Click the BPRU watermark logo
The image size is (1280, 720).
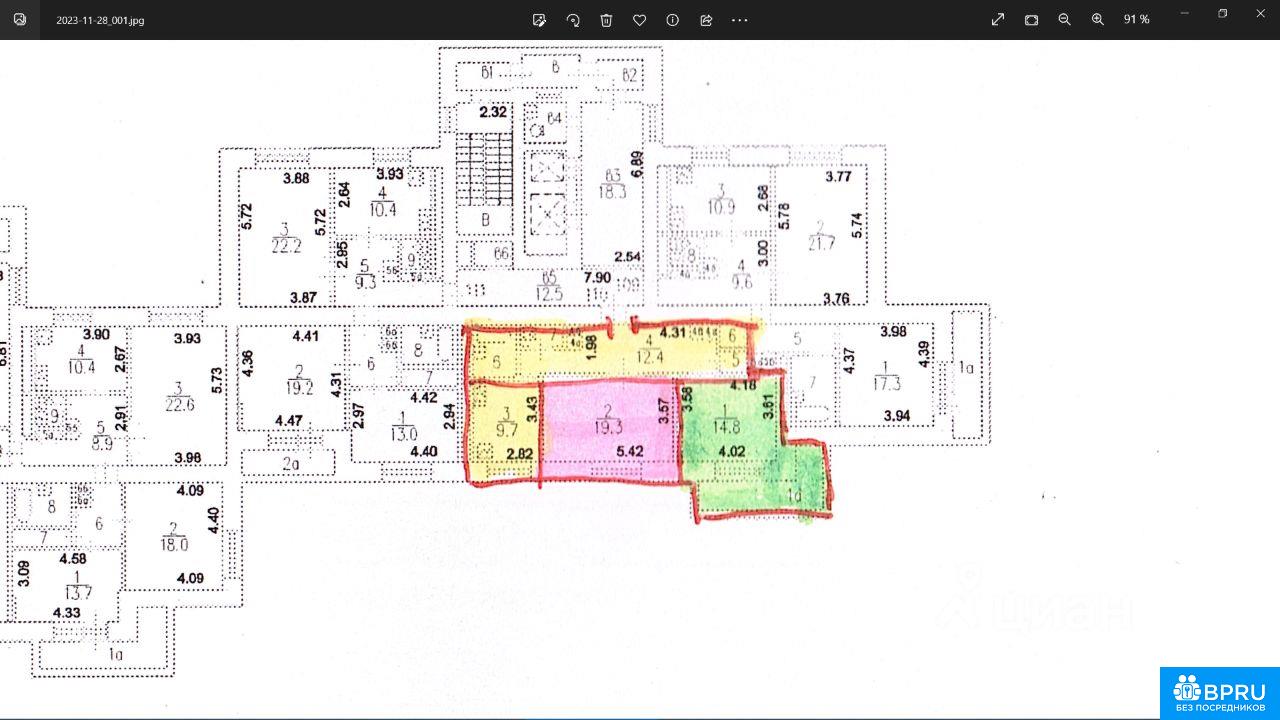pyautogui.click(x=1220, y=693)
